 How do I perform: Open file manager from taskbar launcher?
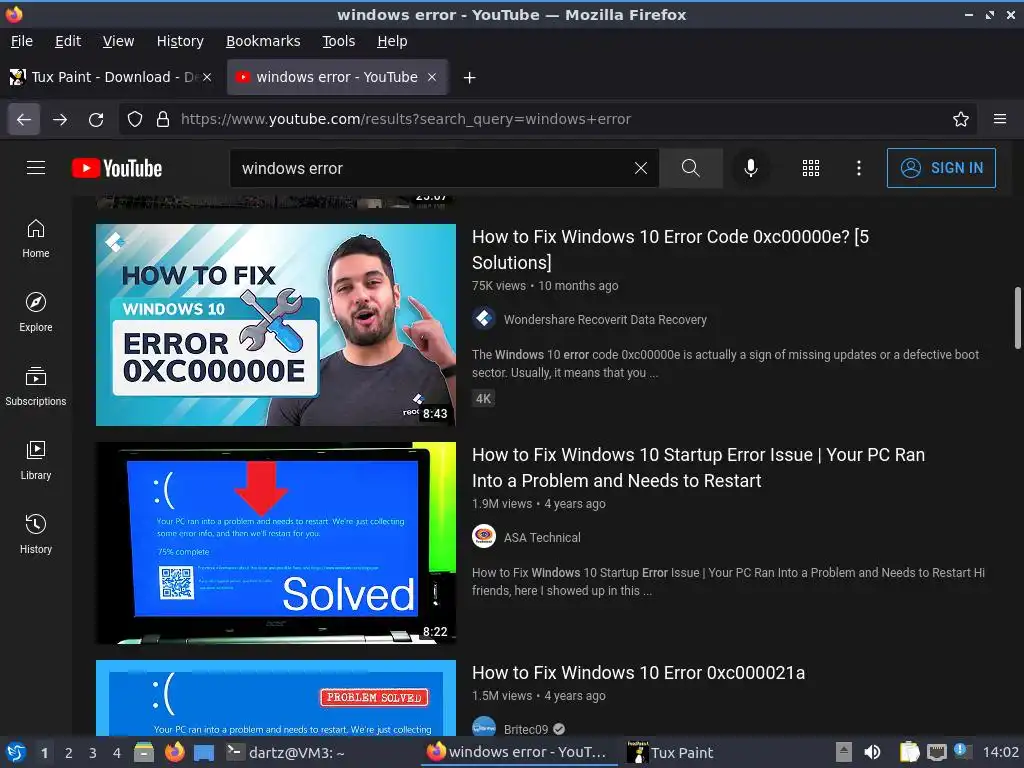(x=144, y=752)
